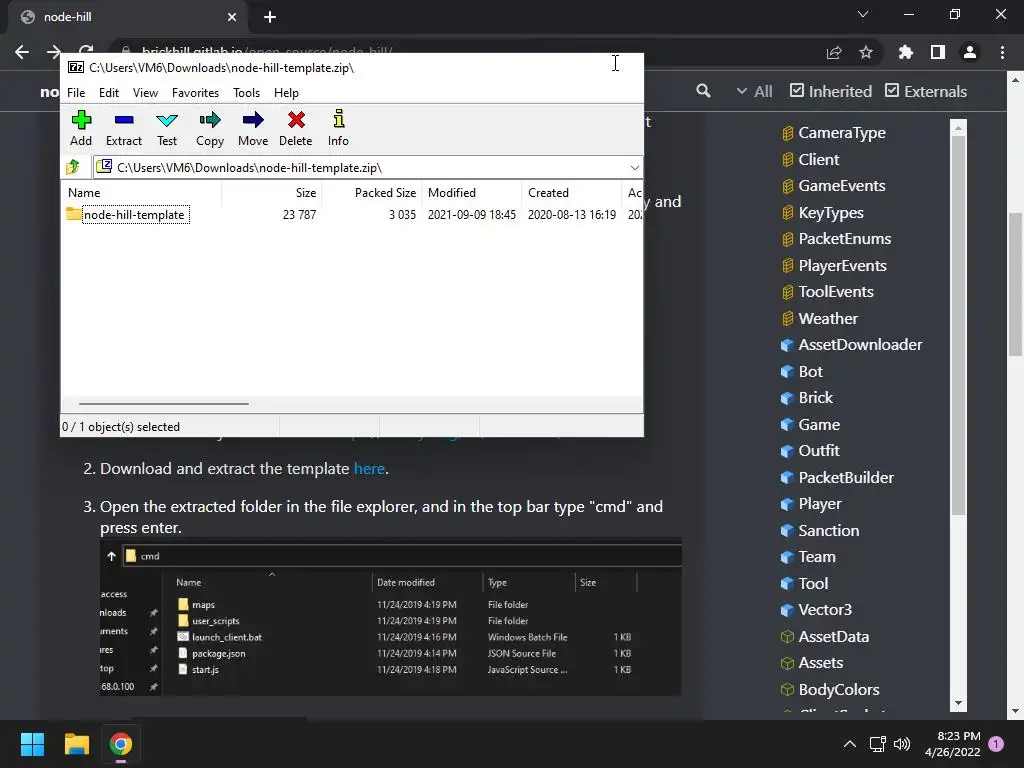Click the AssetDownloader class icon
This screenshot has height=768, width=1024.
coord(787,345)
